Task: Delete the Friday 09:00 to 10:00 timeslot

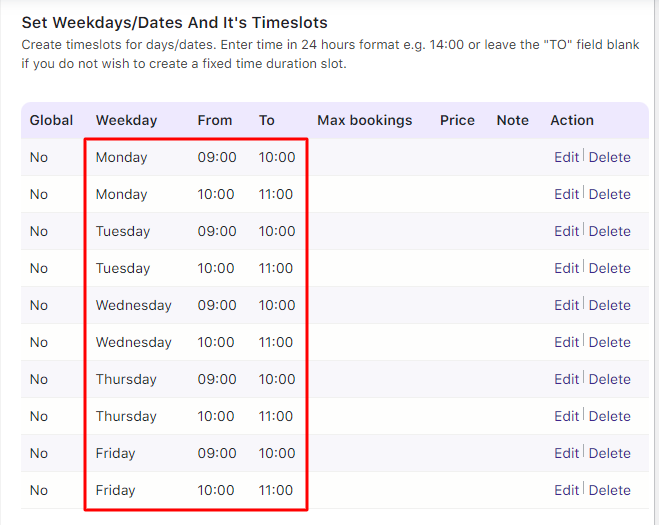Action: pos(609,453)
